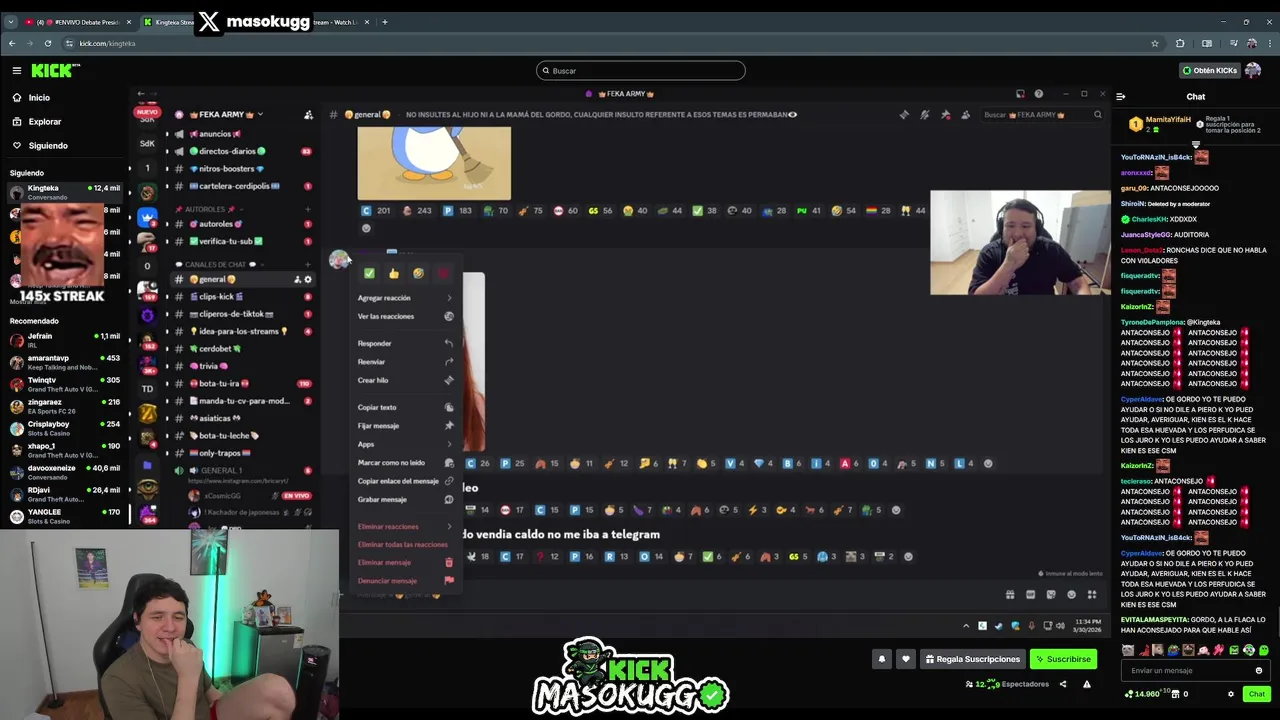The height and width of the screenshot is (720, 1280).
Task: Send message with green Chat button
Action: point(1256,694)
